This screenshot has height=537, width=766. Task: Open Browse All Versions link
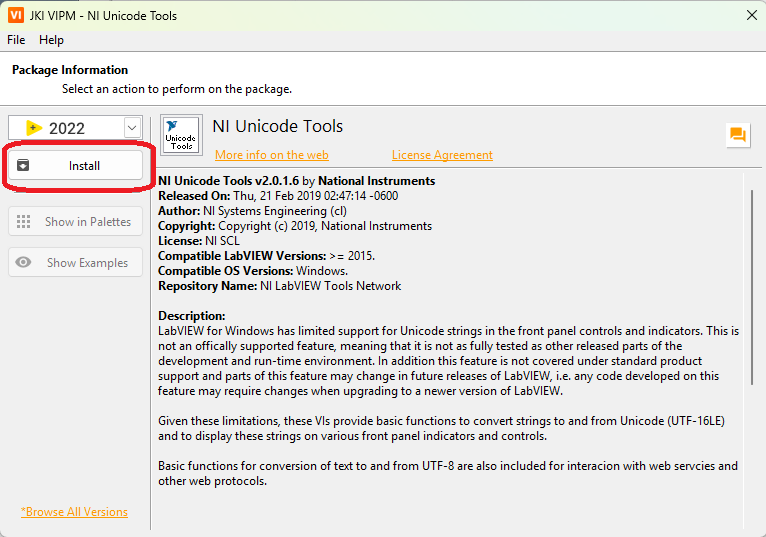point(74,512)
